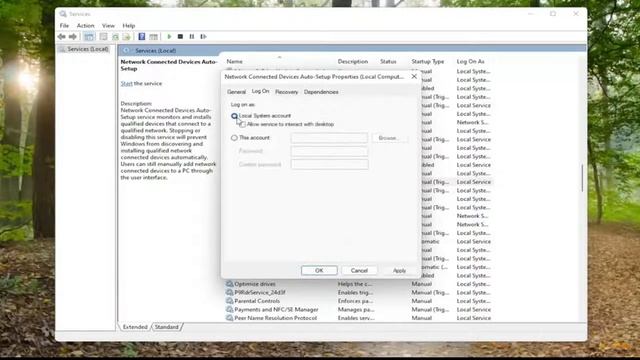Viewport: 640px width, 360px height.
Task: Click the This account name field
Action: click(x=329, y=138)
